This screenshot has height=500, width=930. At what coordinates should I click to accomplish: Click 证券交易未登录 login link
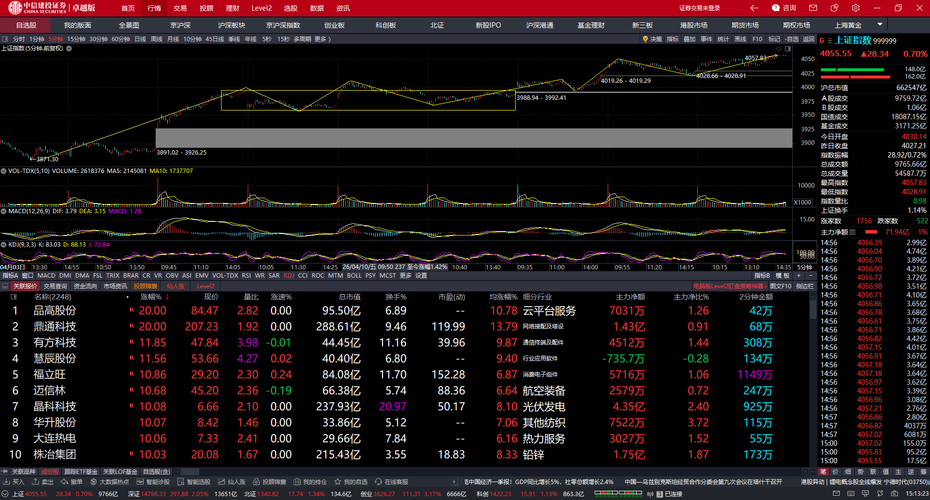point(699,8)
